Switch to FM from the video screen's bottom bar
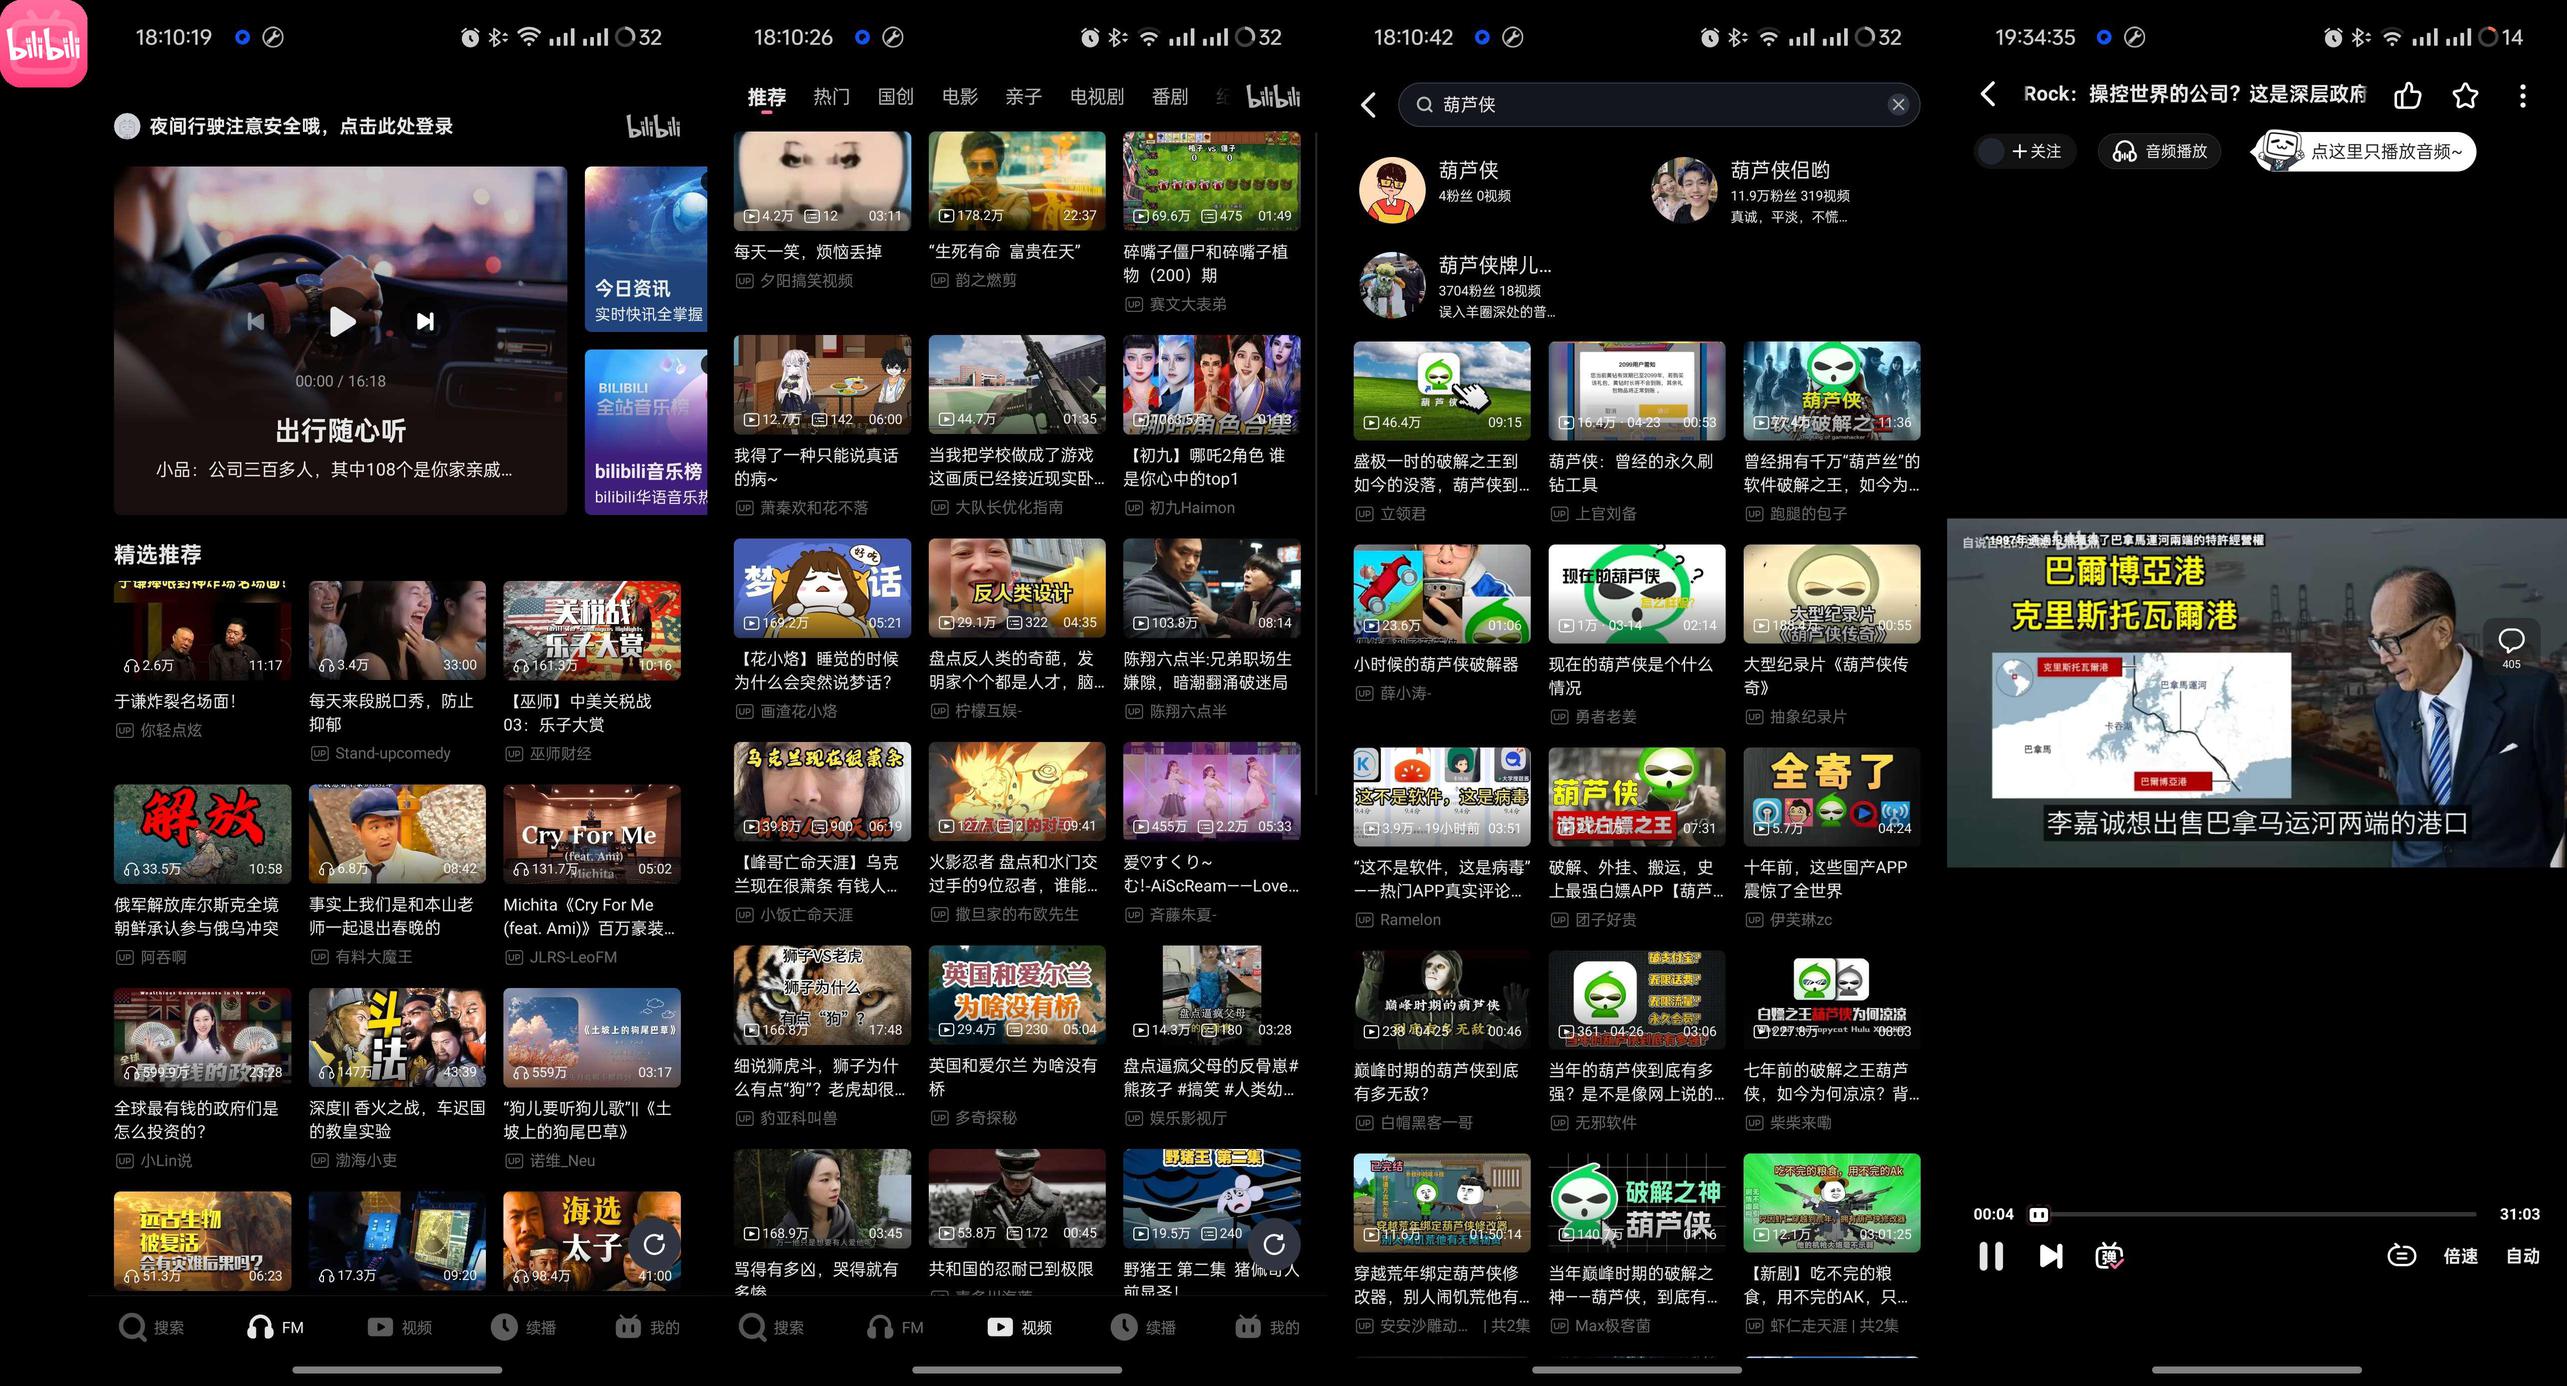Image resolution: width=2567 pixels, height=1386 pixels. click(895, 1327)
